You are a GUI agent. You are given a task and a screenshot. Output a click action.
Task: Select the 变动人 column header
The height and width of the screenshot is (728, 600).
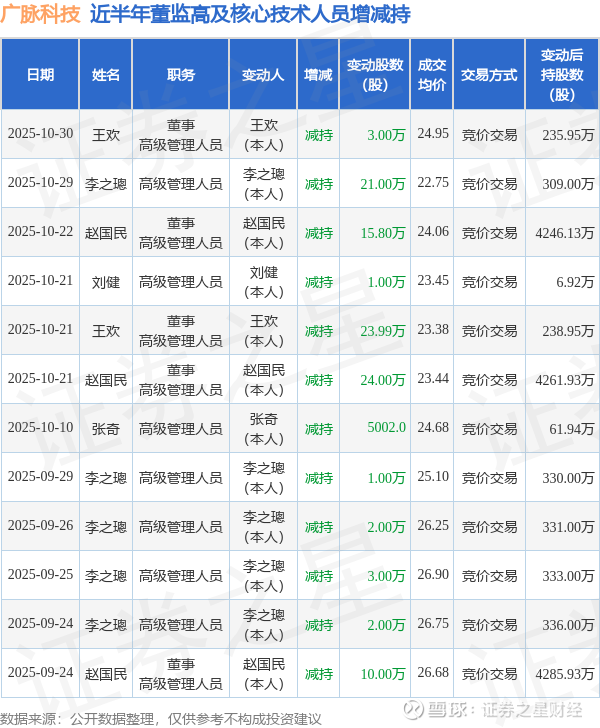[x=263, y=75]
